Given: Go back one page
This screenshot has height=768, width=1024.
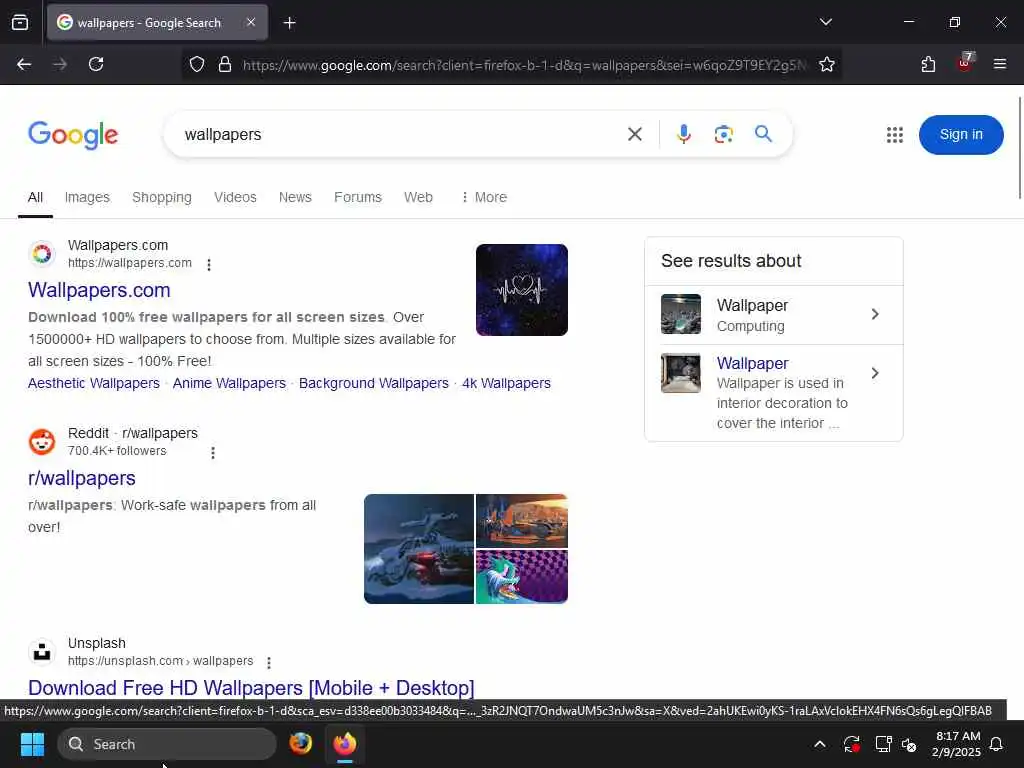Looking at the screenshot, I should pyautogui.click(x=24, y=64).
